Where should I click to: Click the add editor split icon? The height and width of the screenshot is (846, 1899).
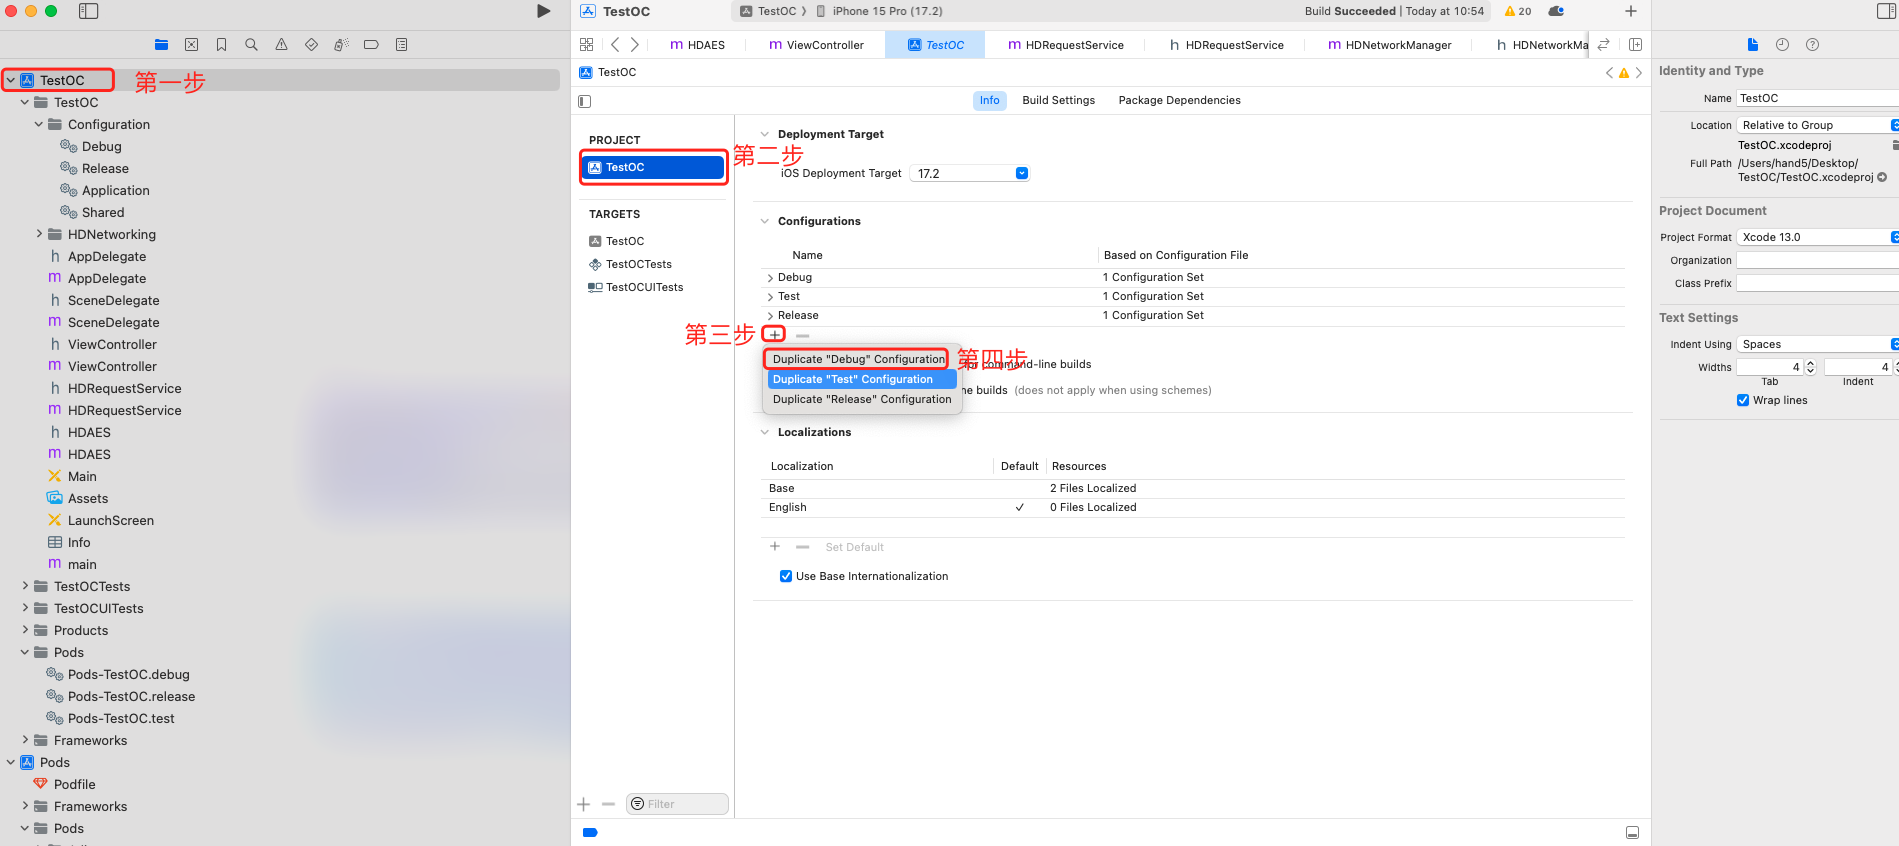pos(1635,45)
